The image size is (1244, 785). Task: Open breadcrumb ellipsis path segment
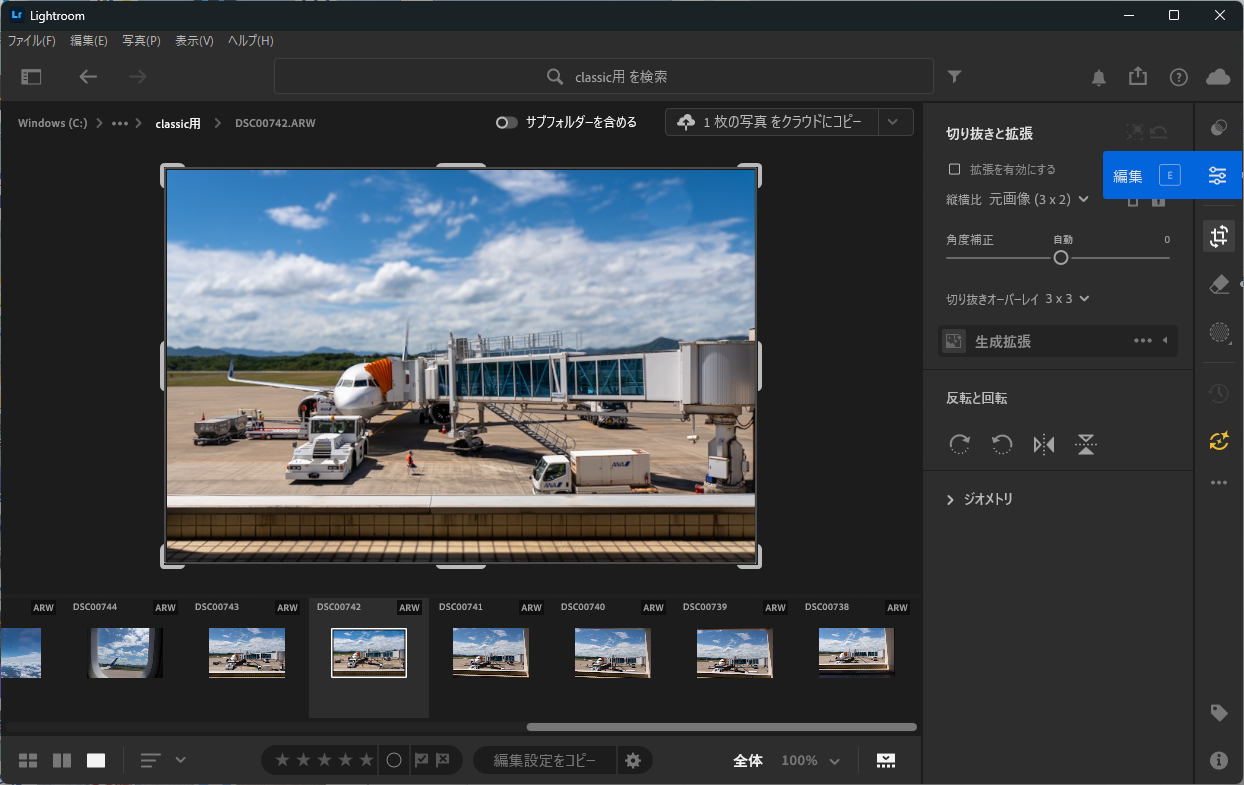(x=120, y=123)
